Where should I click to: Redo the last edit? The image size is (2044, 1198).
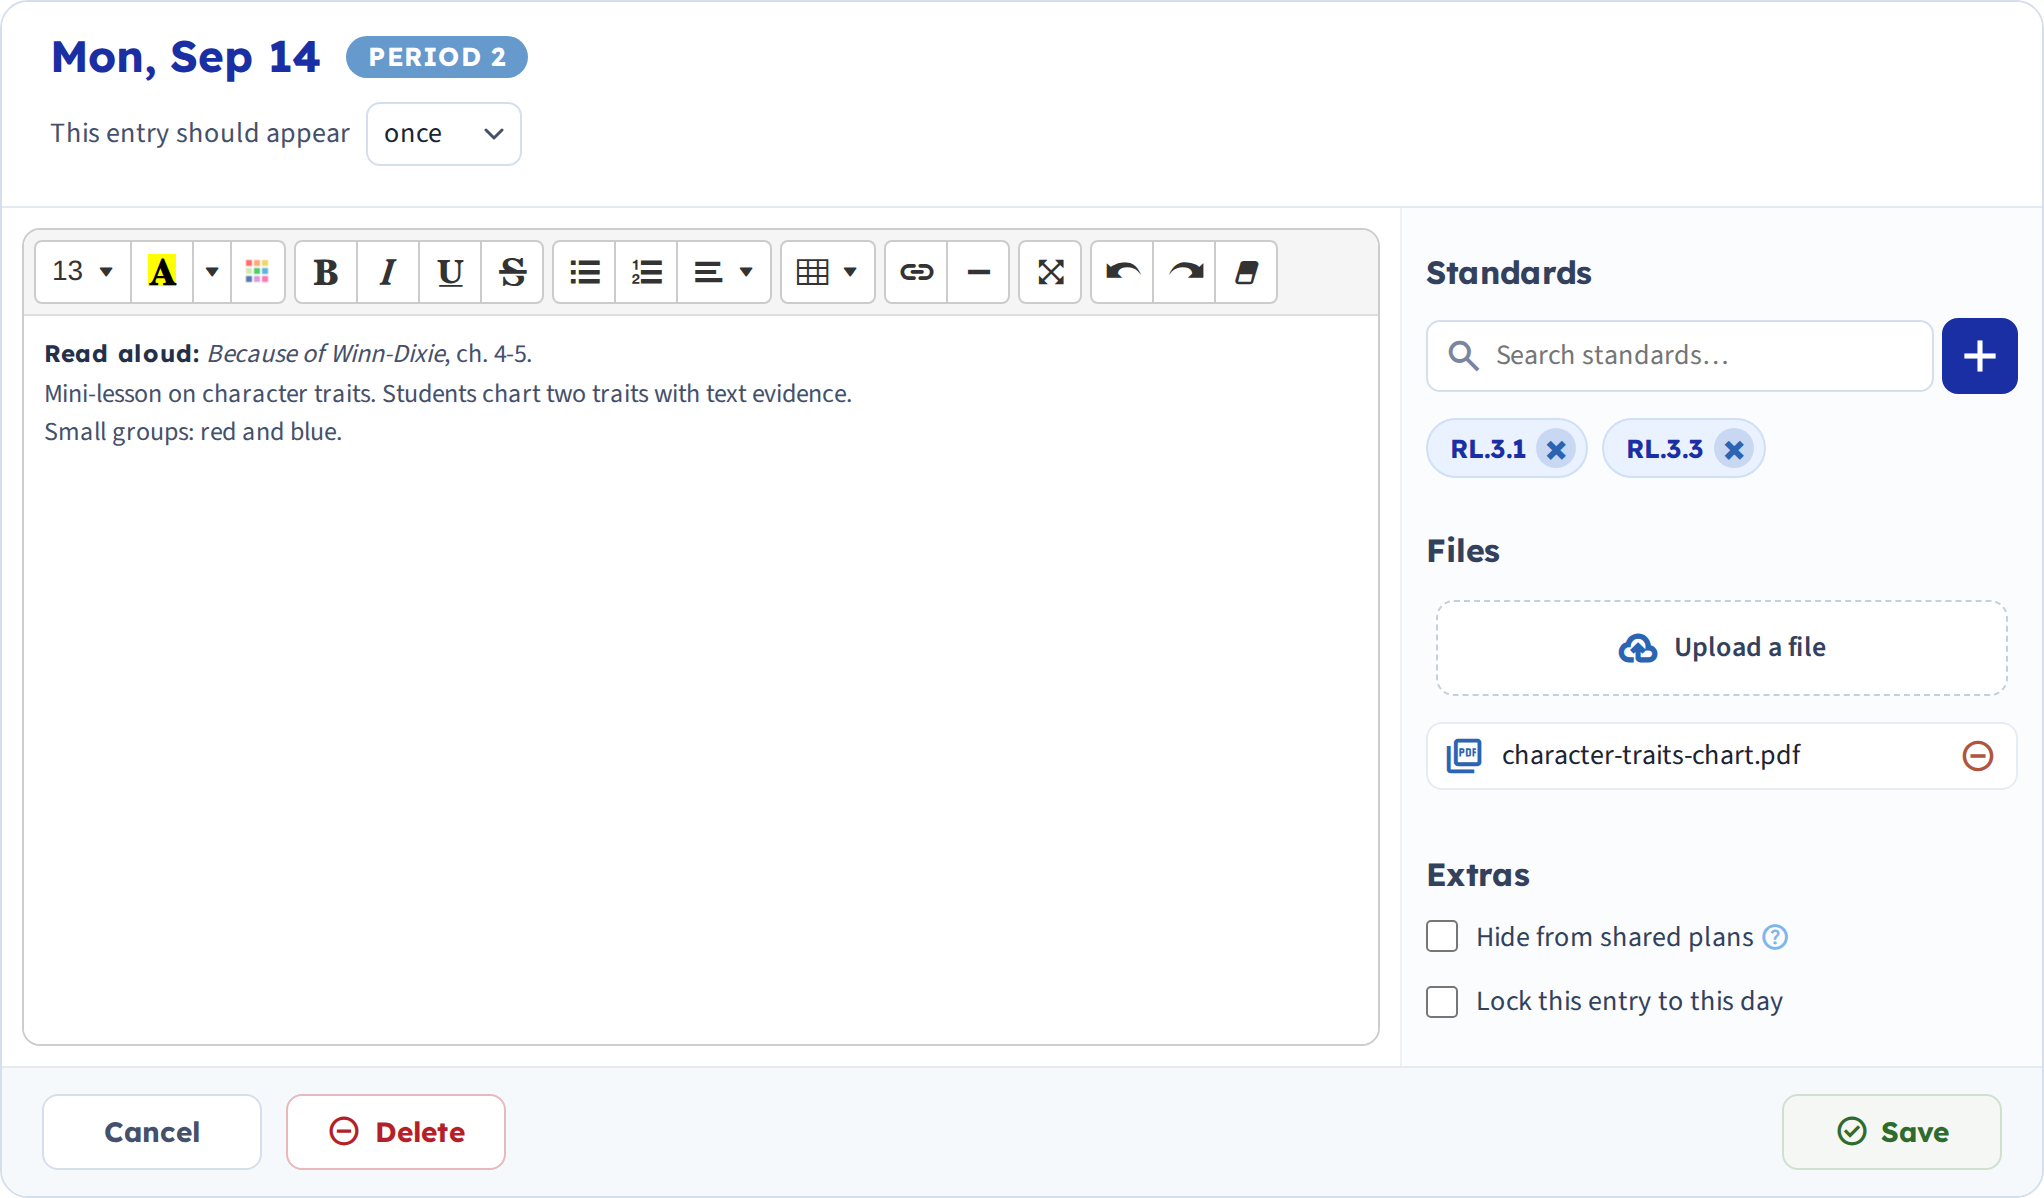click(1185, 272)
